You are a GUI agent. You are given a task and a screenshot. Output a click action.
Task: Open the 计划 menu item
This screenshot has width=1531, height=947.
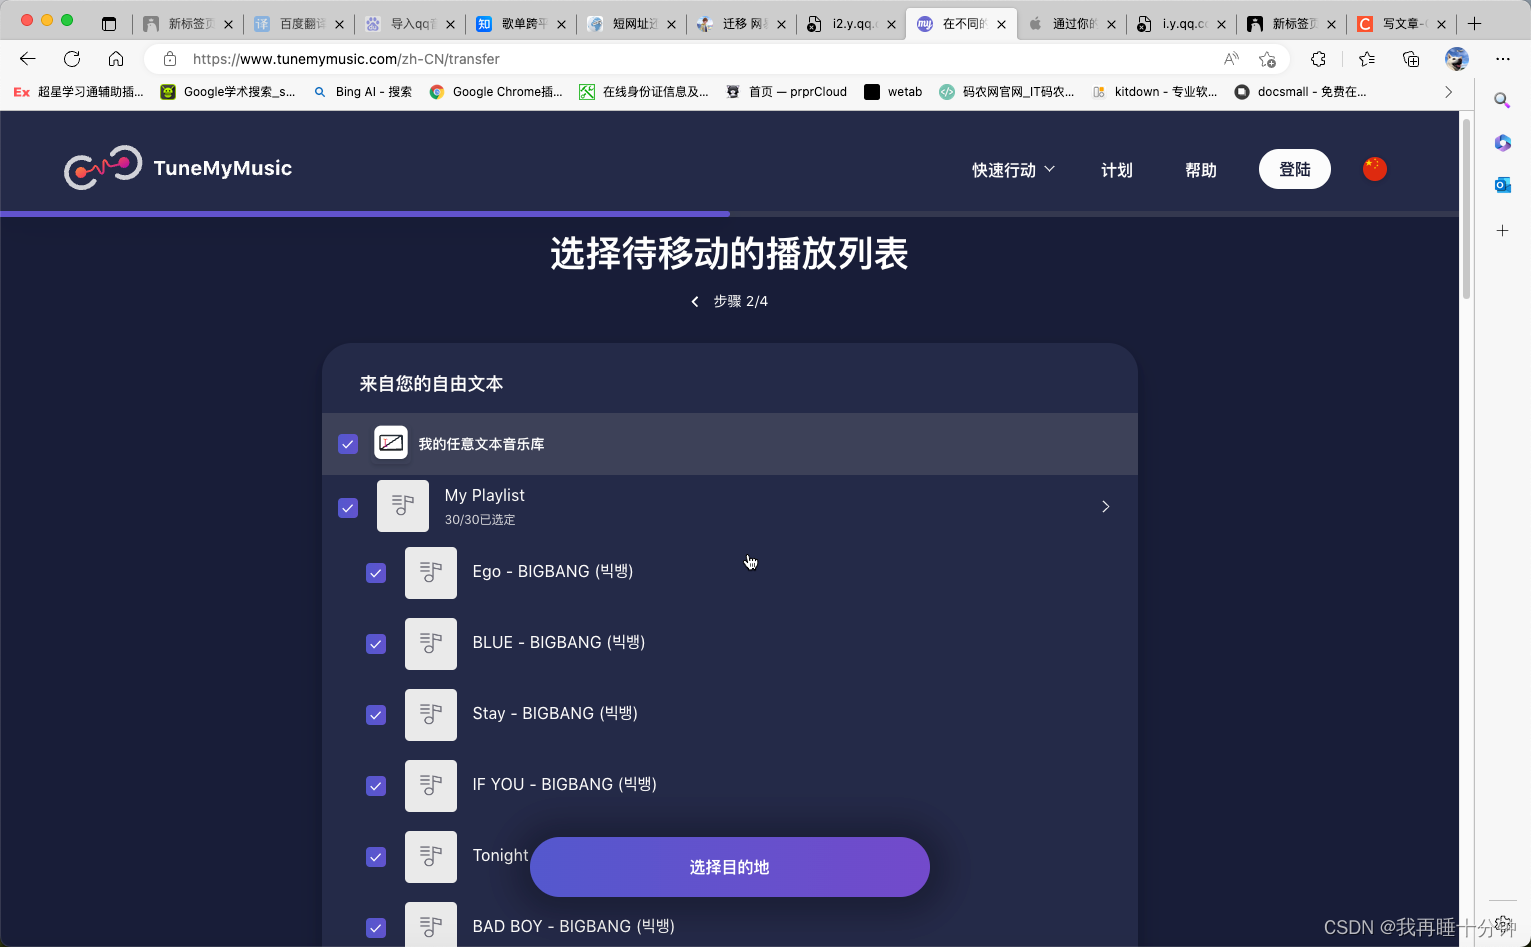click(1117, 170)
